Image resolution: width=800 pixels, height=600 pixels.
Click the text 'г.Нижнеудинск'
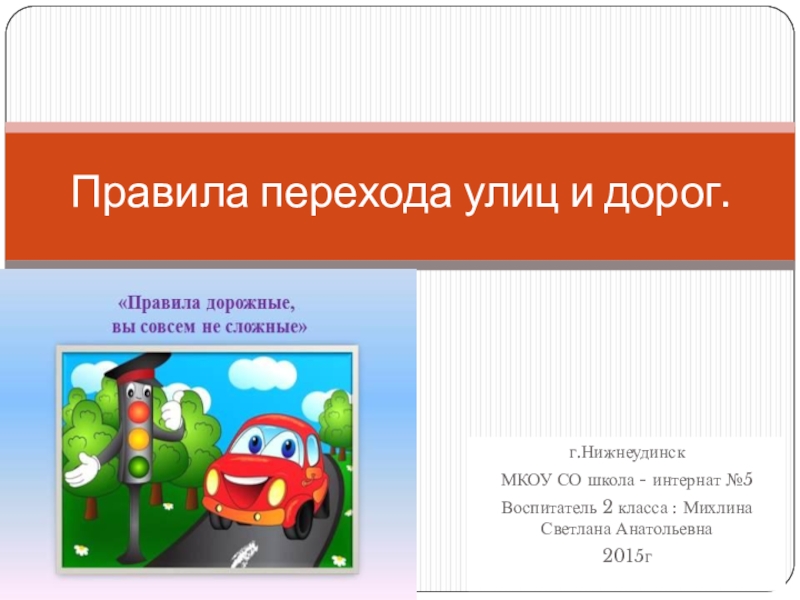point(627,453)
